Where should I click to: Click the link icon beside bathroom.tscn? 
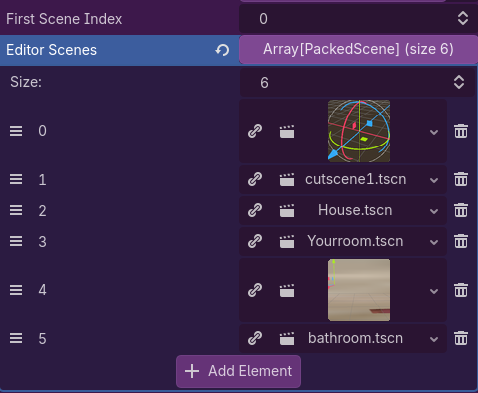(x=255, y=338)
